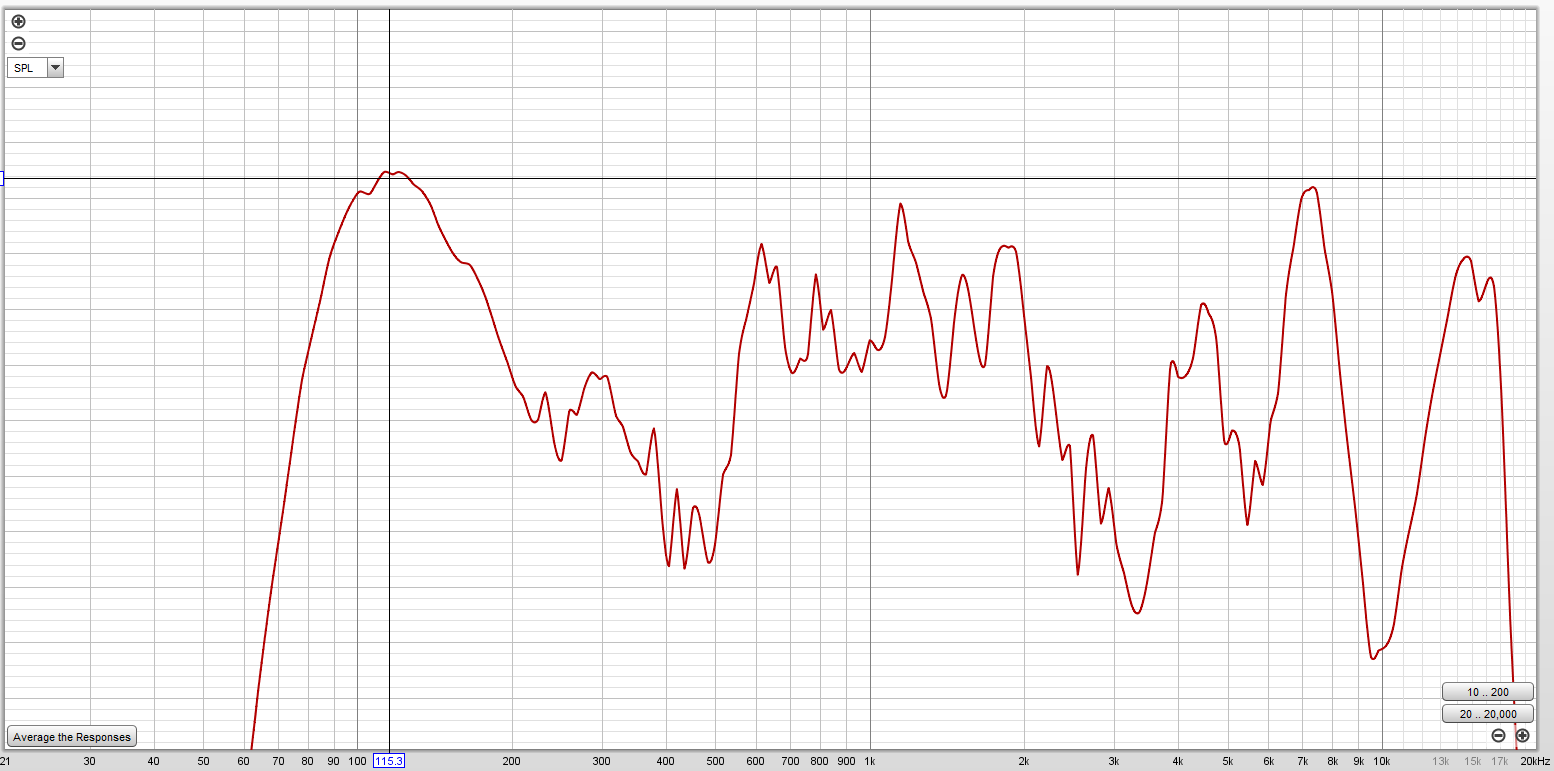This screenshot has height=771, width=1554.
Task: Click the 10k frequency axis label
Action: (1382, 762)
